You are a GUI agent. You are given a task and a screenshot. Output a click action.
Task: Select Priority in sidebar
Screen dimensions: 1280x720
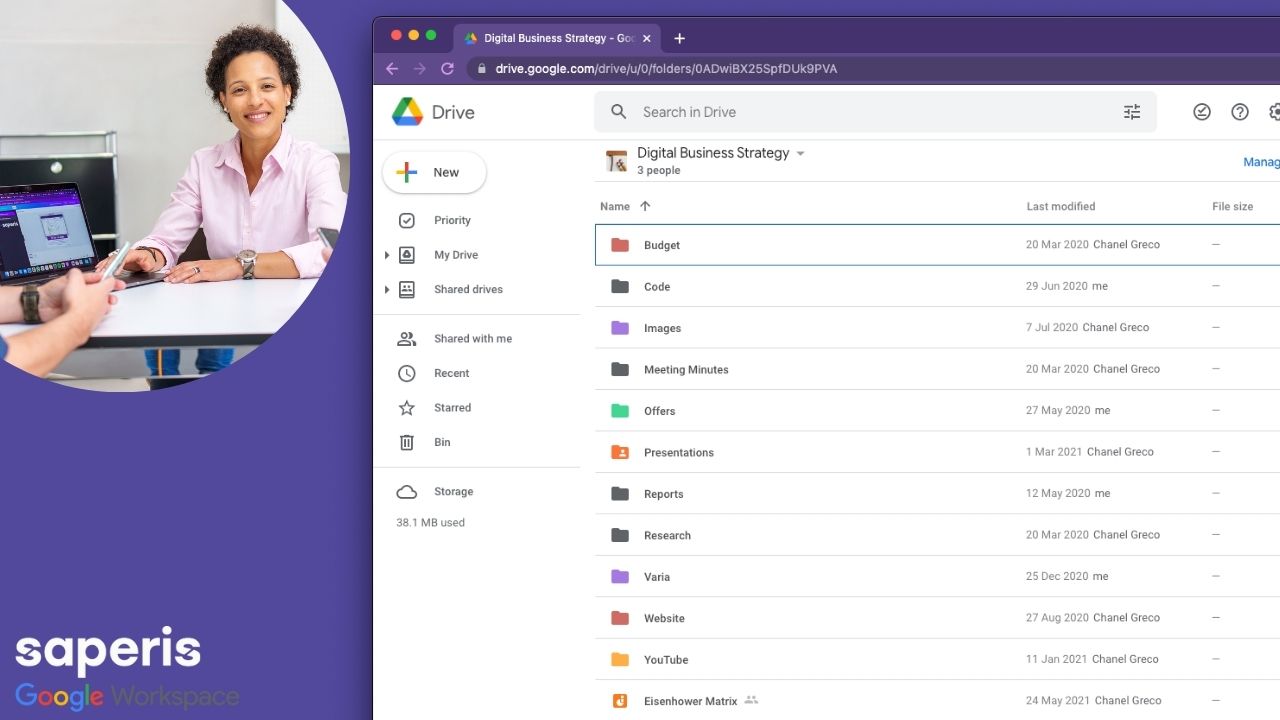tap(452, 220)
